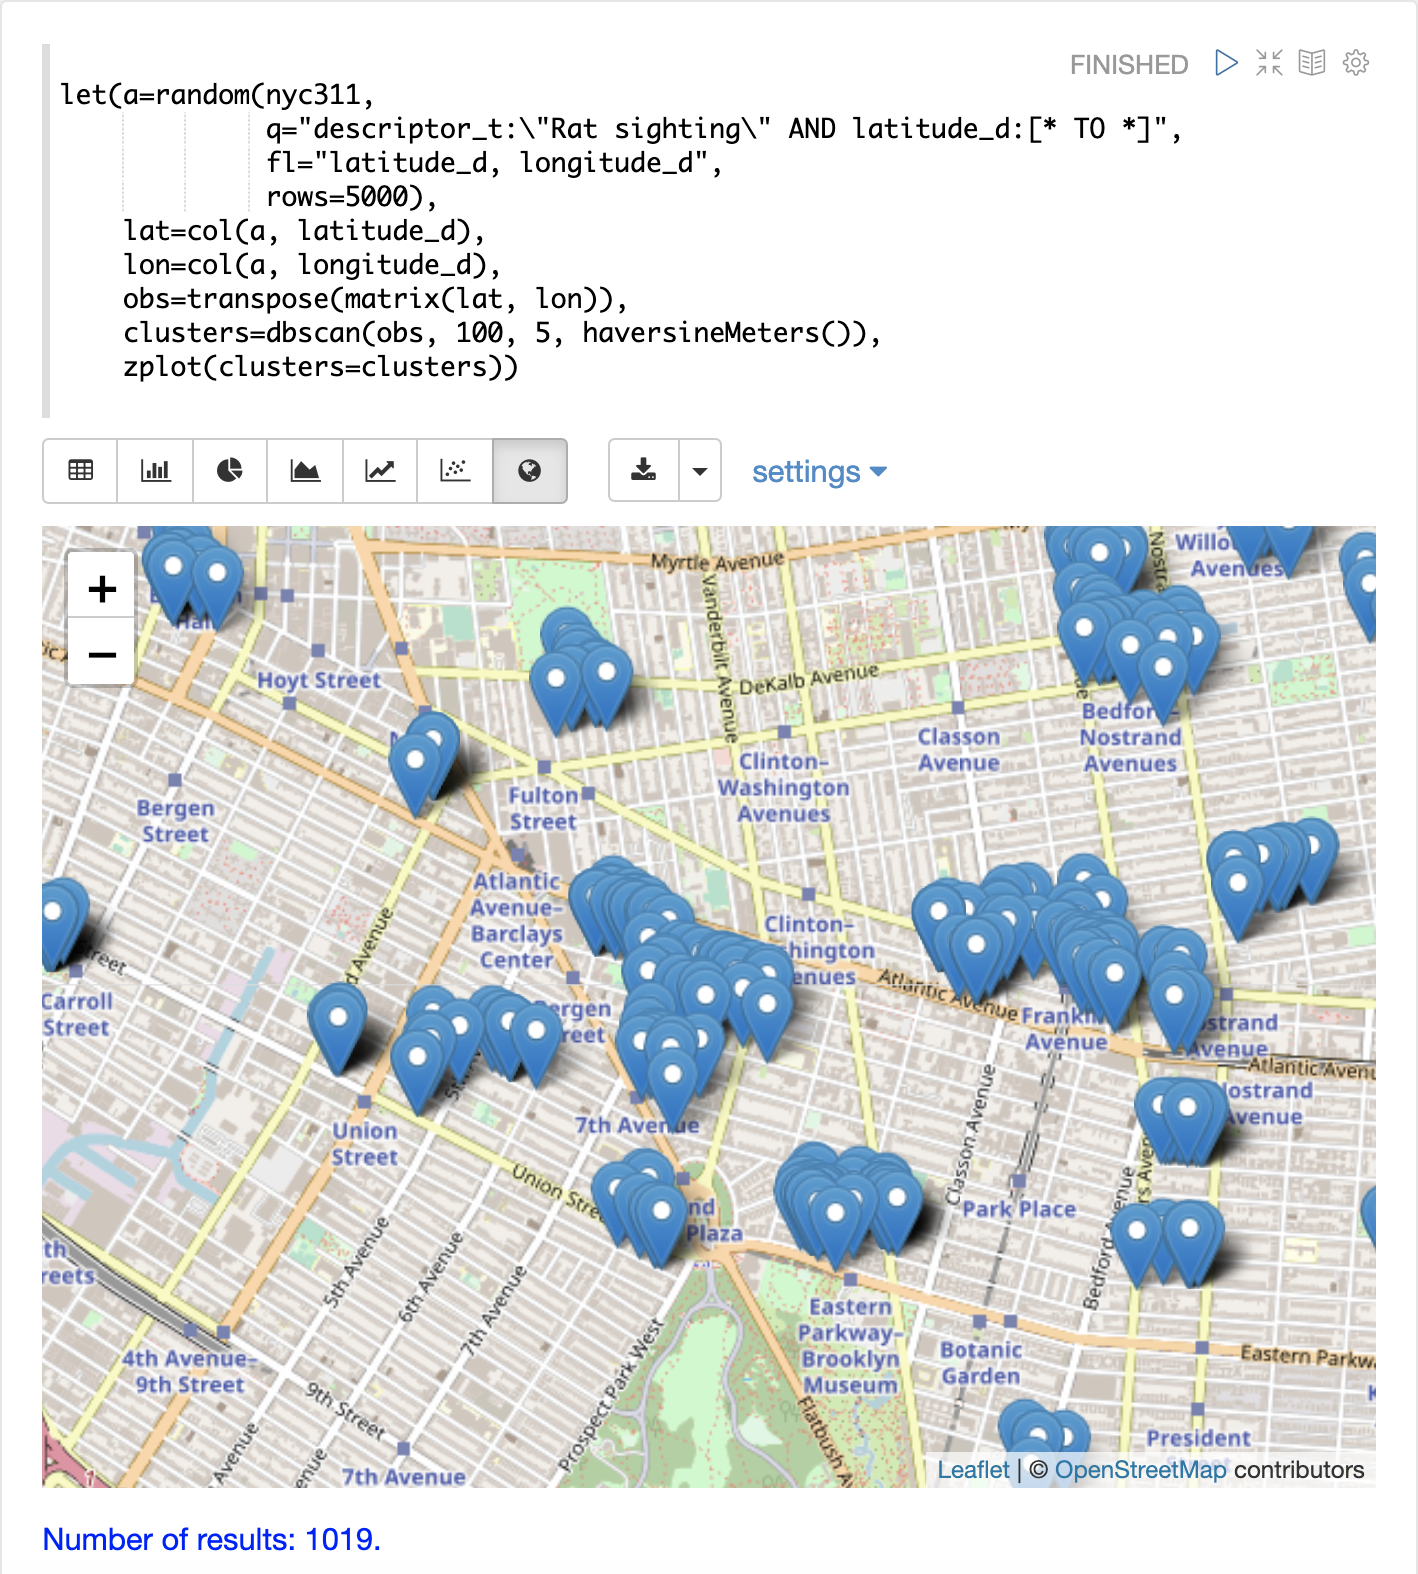
Task: Download the result data
Action: click(644, 470)
